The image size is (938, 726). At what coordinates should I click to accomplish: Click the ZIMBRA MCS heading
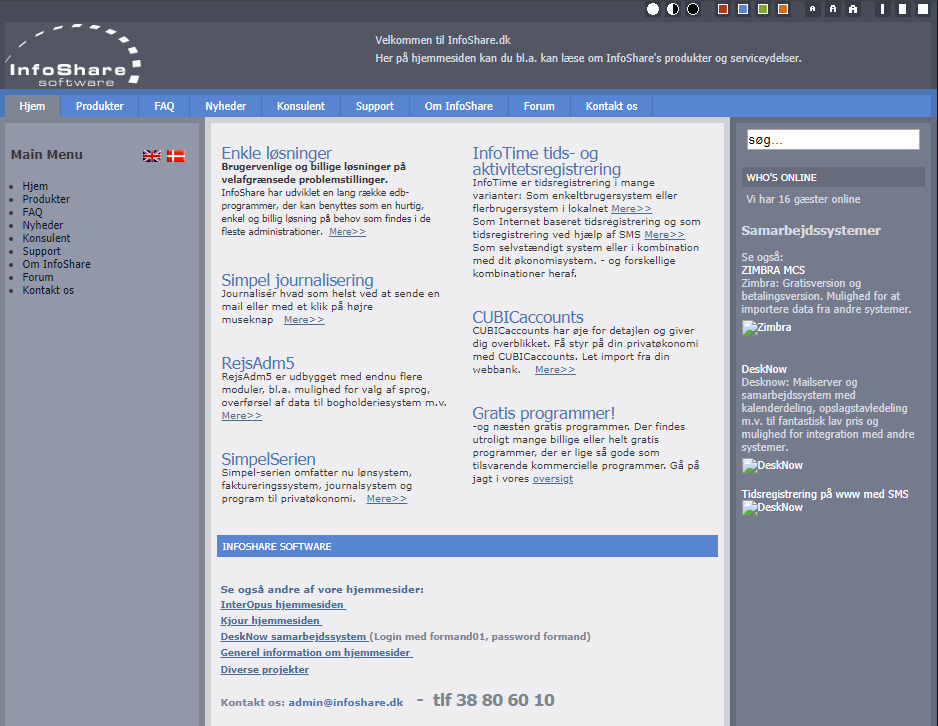(x=773, y=270)
